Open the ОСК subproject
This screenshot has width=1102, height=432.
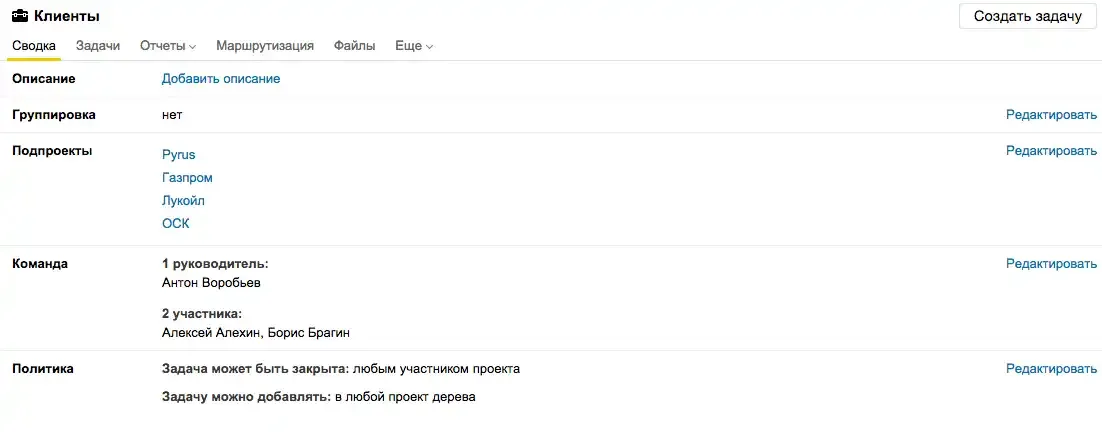(x=176, y=224)
